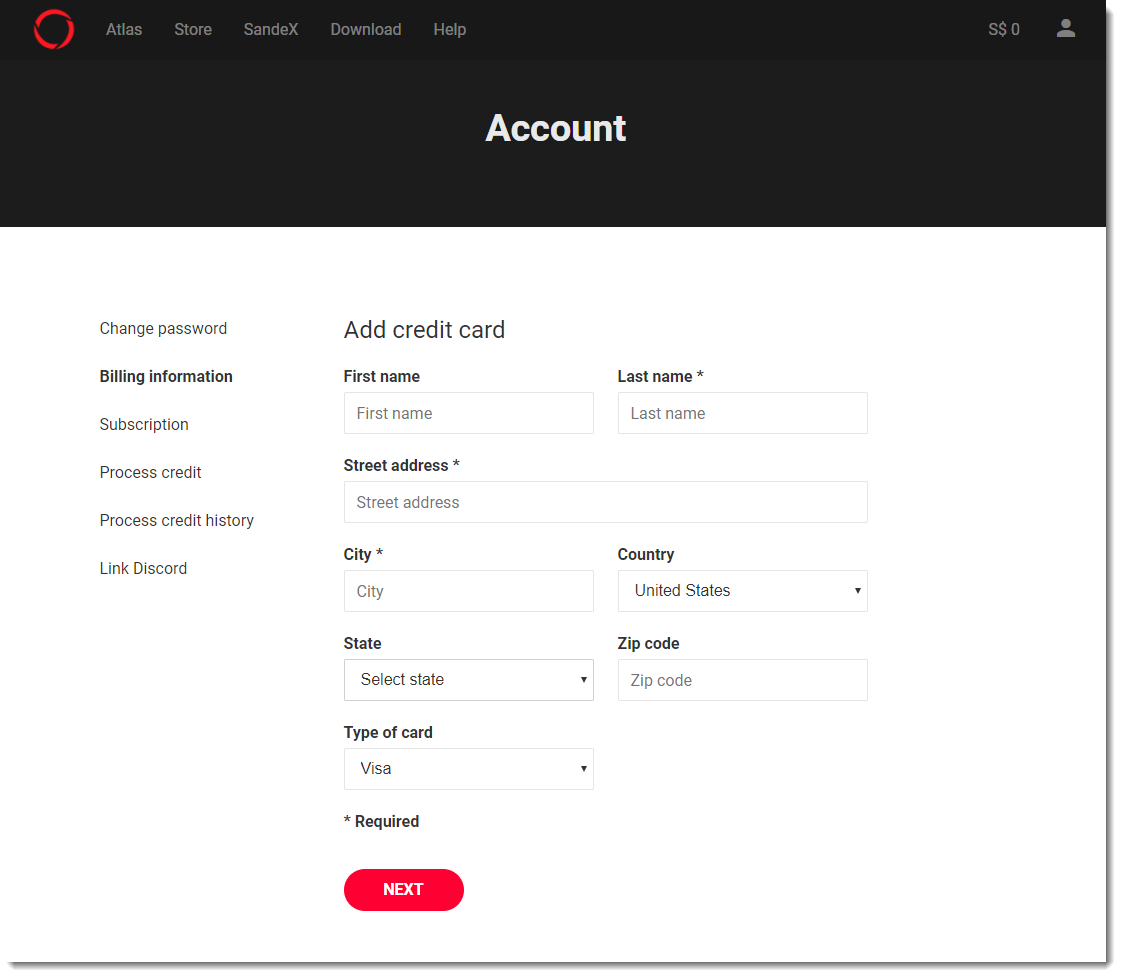Focus the Zip code input

742,680
